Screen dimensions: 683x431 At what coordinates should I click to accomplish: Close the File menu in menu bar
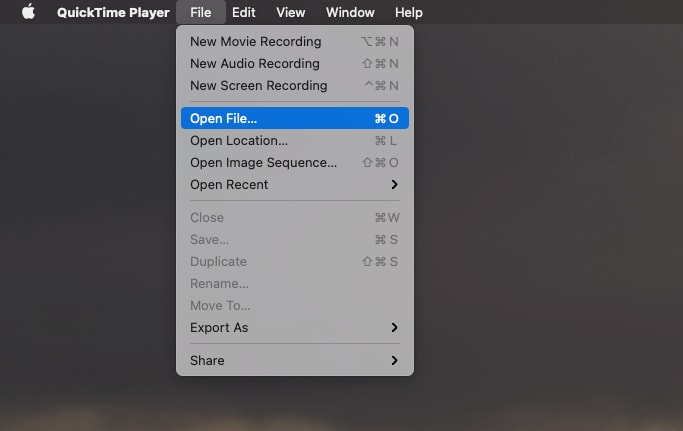pos(201,12)
